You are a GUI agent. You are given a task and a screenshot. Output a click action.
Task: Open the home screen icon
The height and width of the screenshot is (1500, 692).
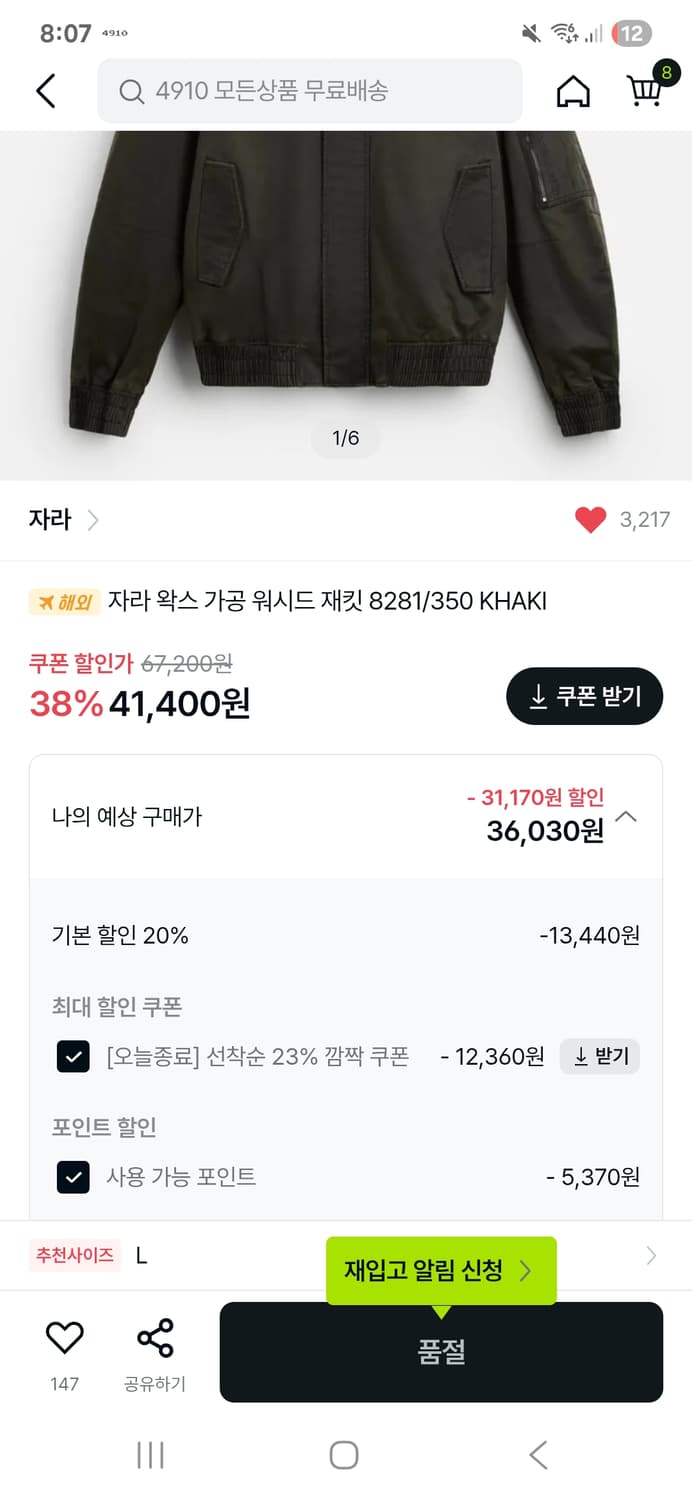click(x=573, y=90)
